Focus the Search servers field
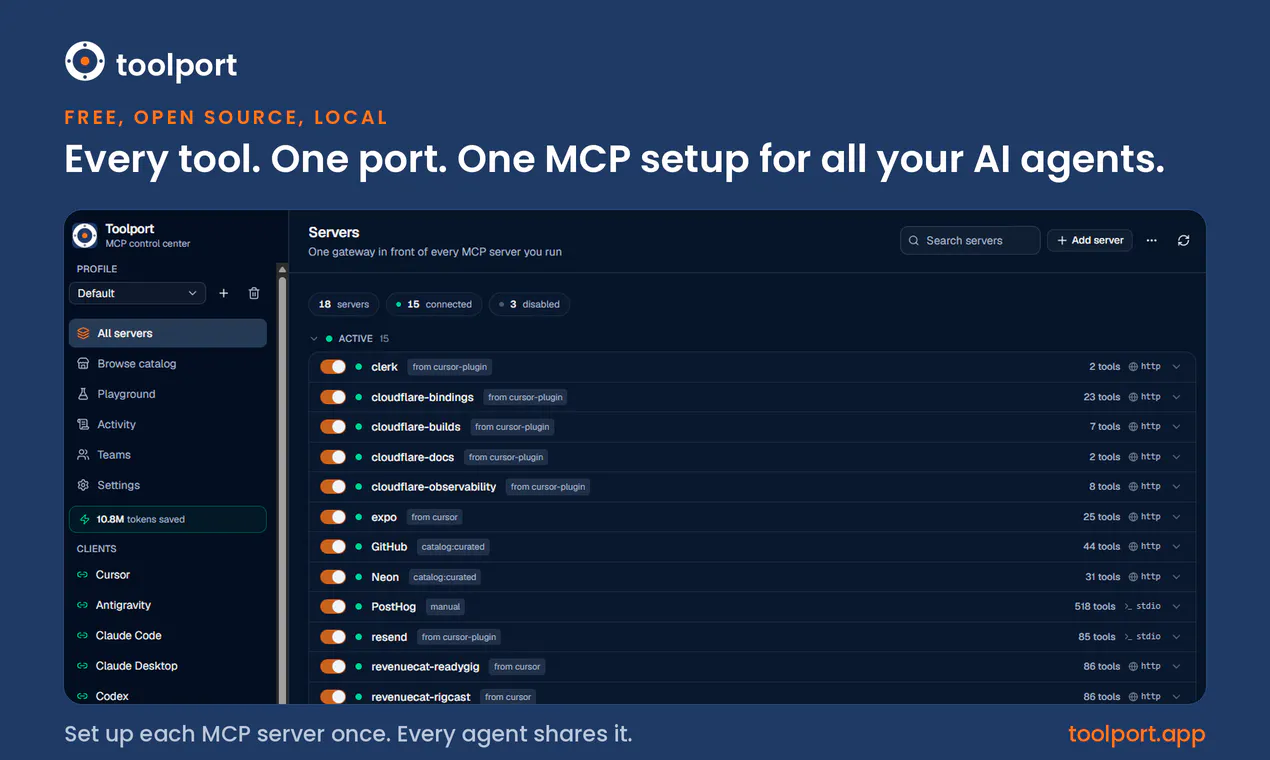This screenshot has width=1270, height=760. pyautogui.click(x=970, y=240)
